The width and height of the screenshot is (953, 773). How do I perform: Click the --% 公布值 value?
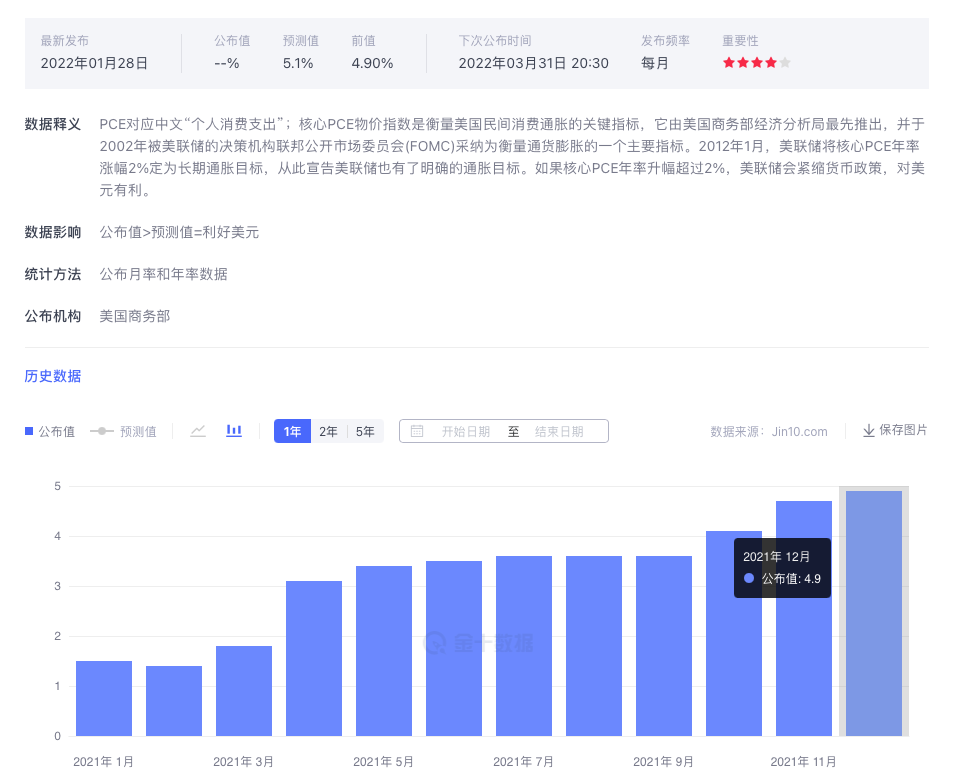[x=227, y=63]
